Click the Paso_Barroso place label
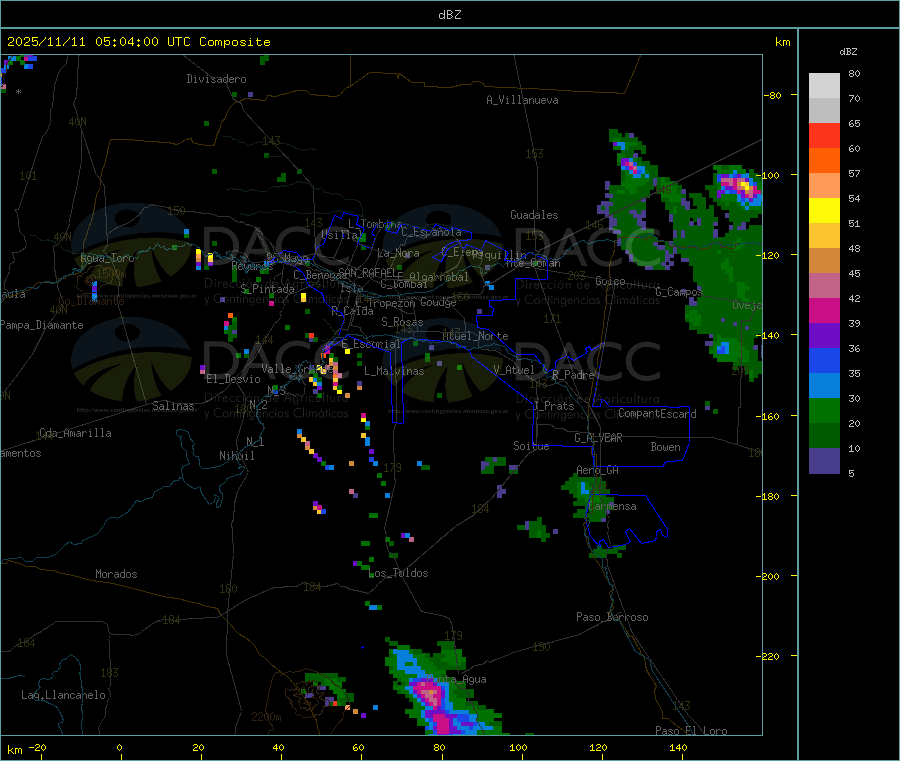This screenshot has width=900, height=761. (612, 617)
